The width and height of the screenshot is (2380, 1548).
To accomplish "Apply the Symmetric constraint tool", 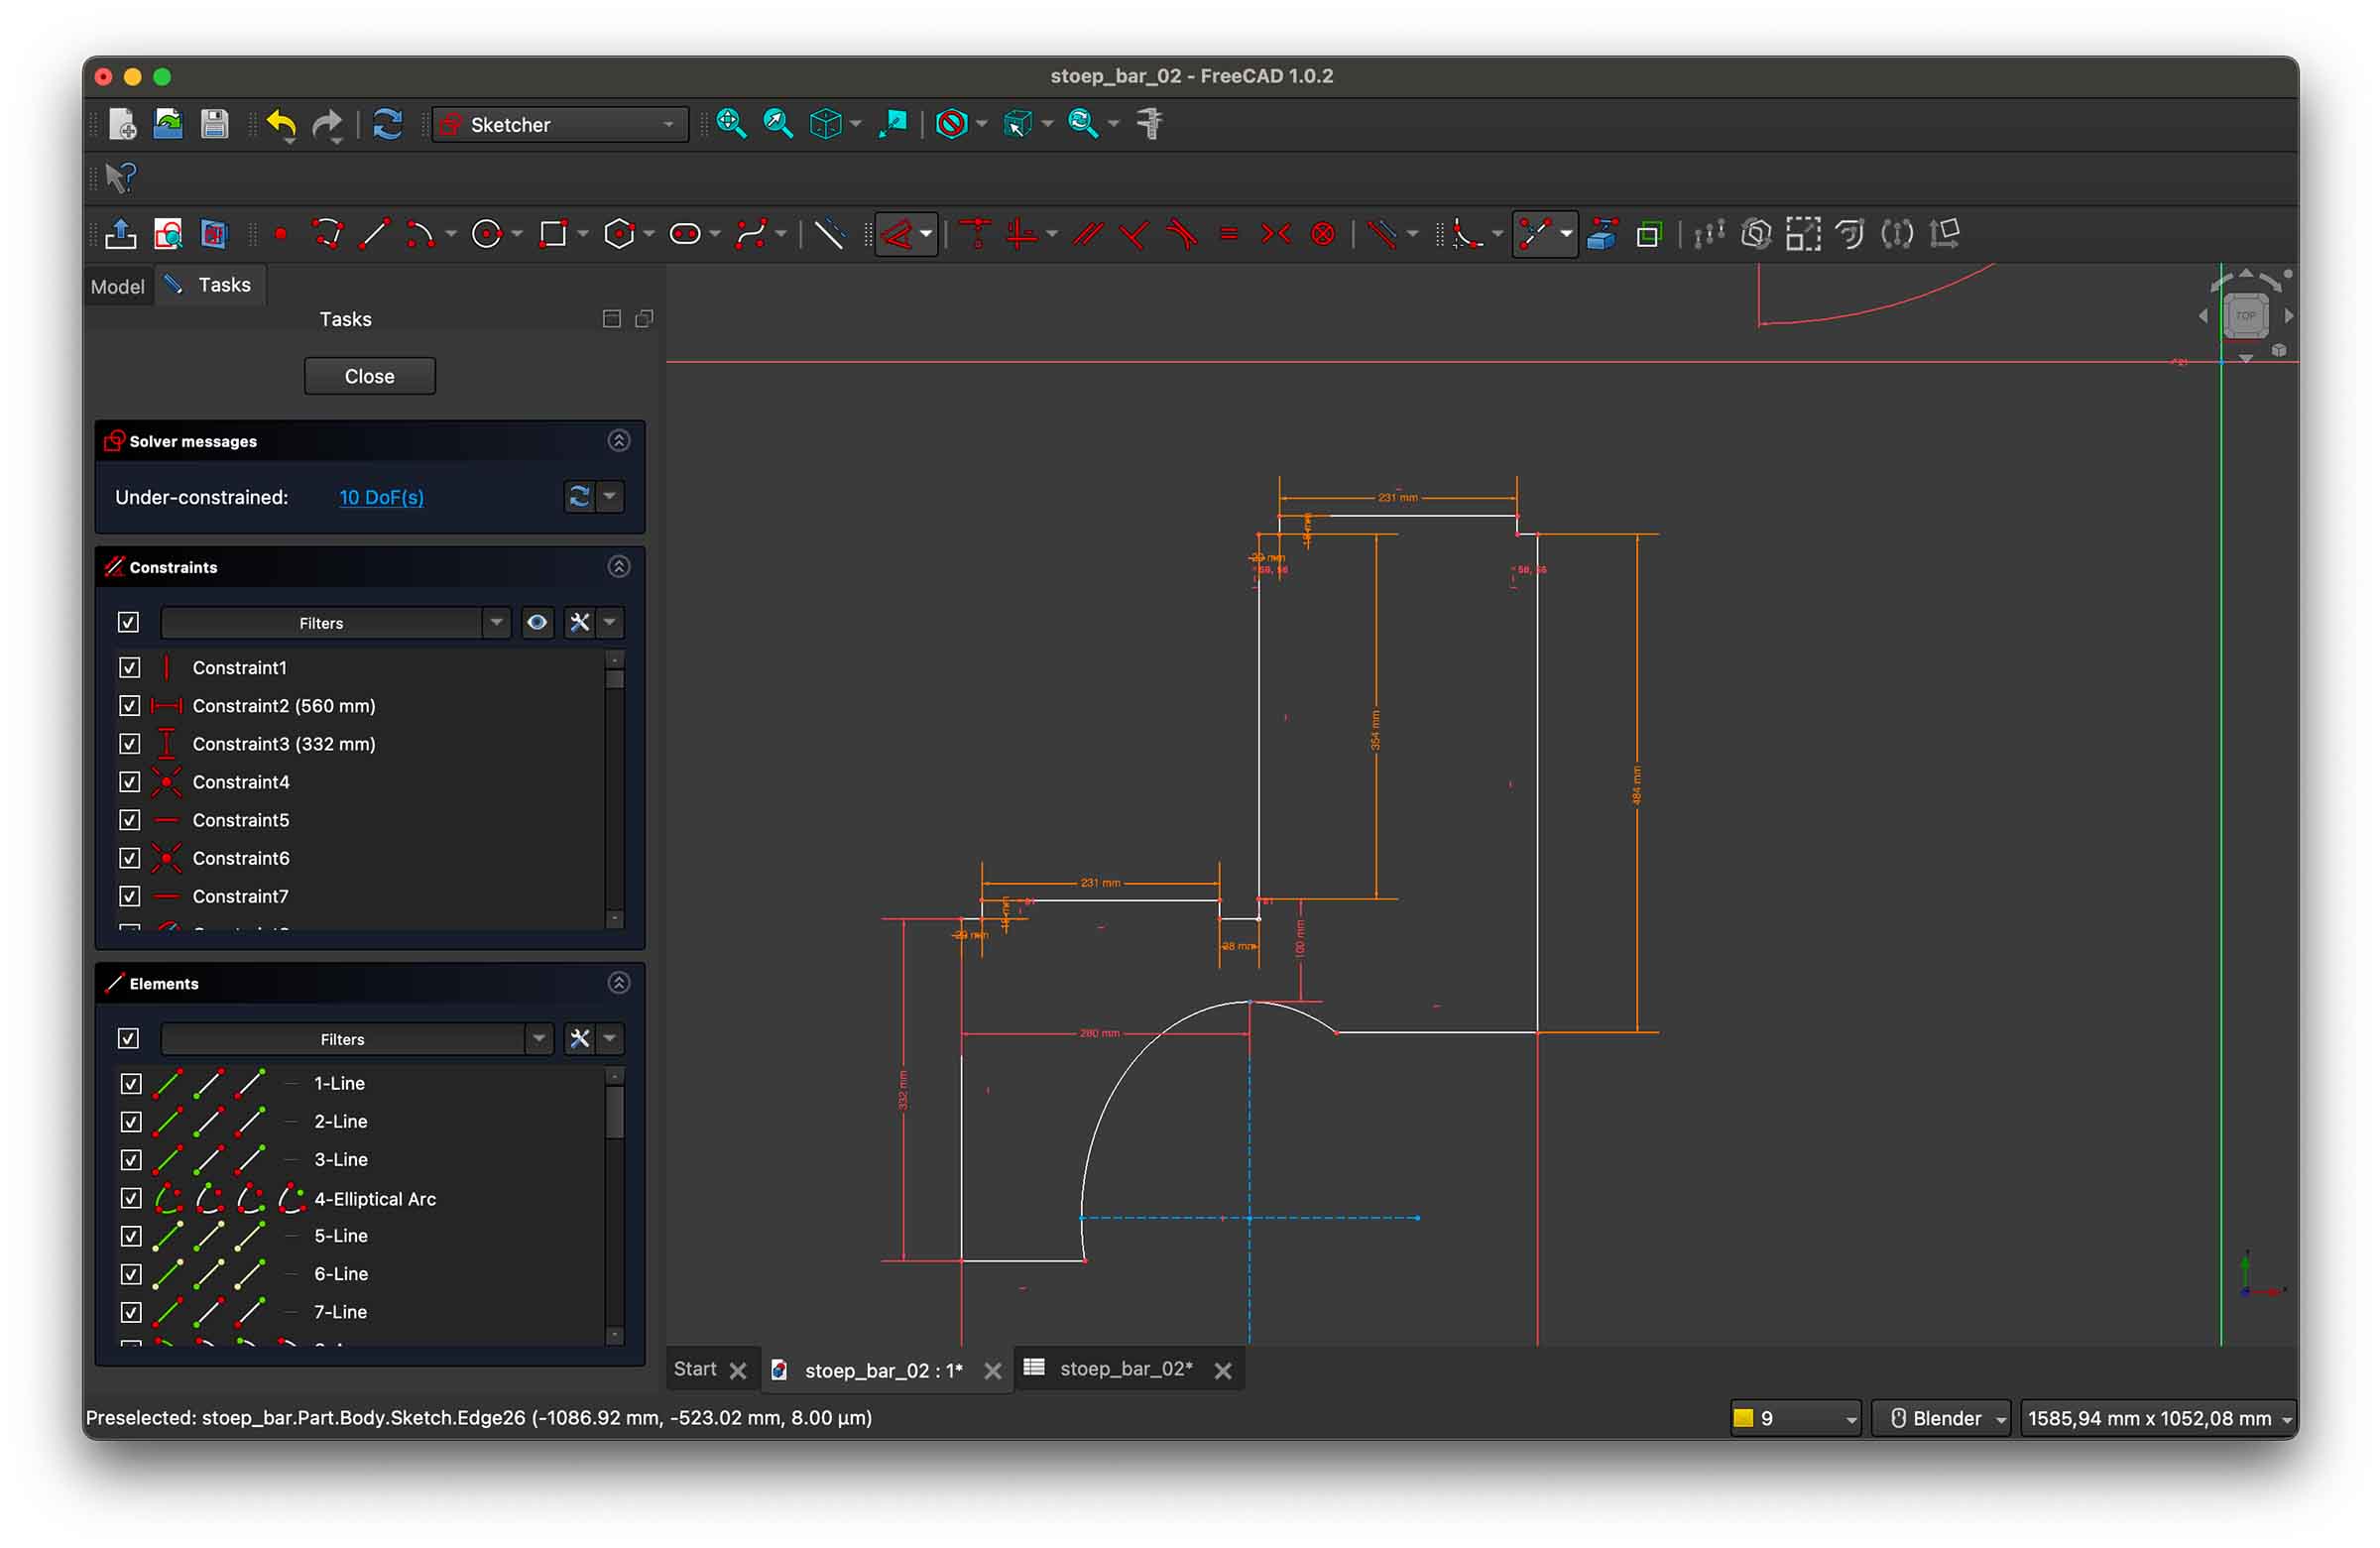I will point(1276,234).
